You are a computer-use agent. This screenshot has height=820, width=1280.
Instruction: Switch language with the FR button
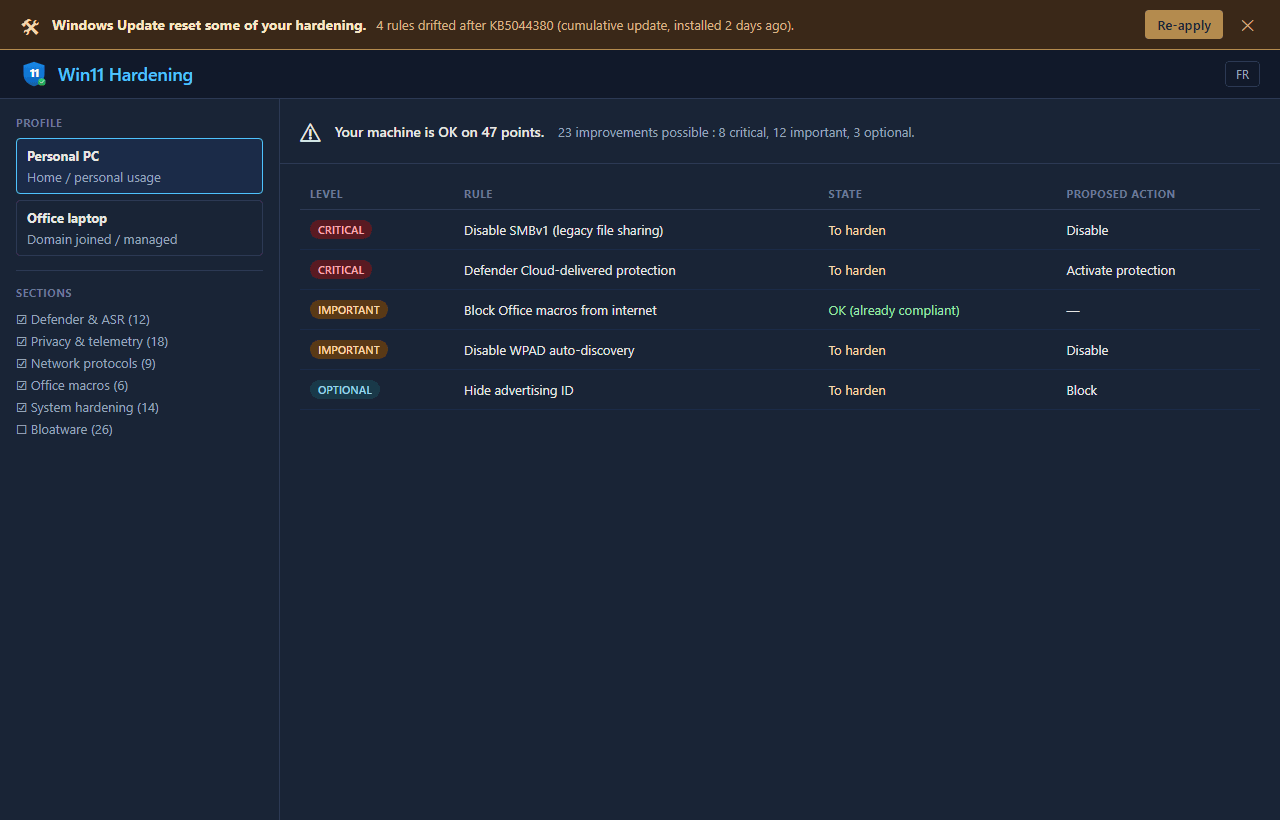(x=1242, y=74)
